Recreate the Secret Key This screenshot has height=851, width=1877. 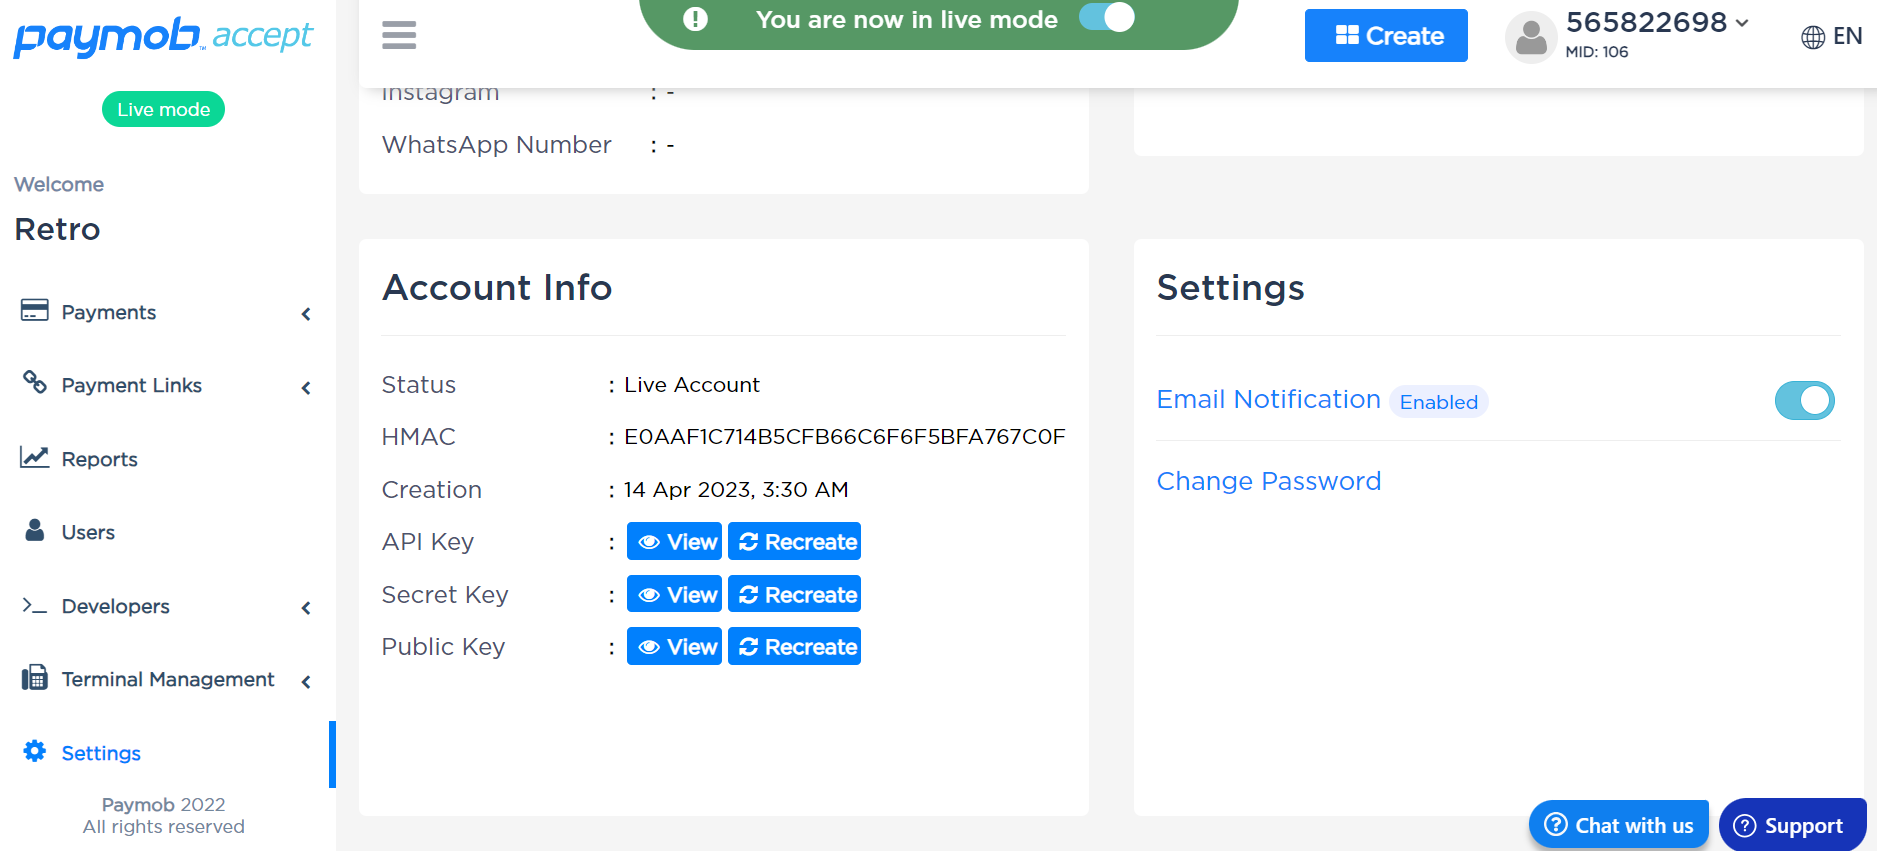click(x=794, y=595)
